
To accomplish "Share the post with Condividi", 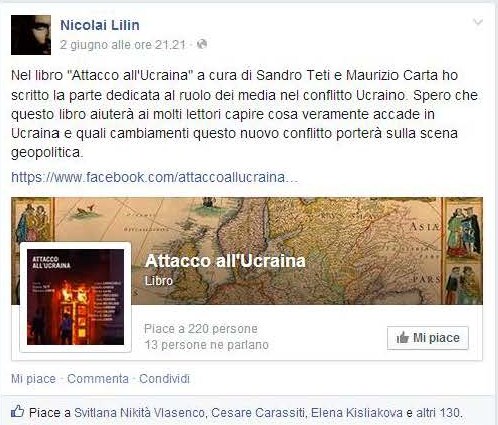I will (164, 379).
